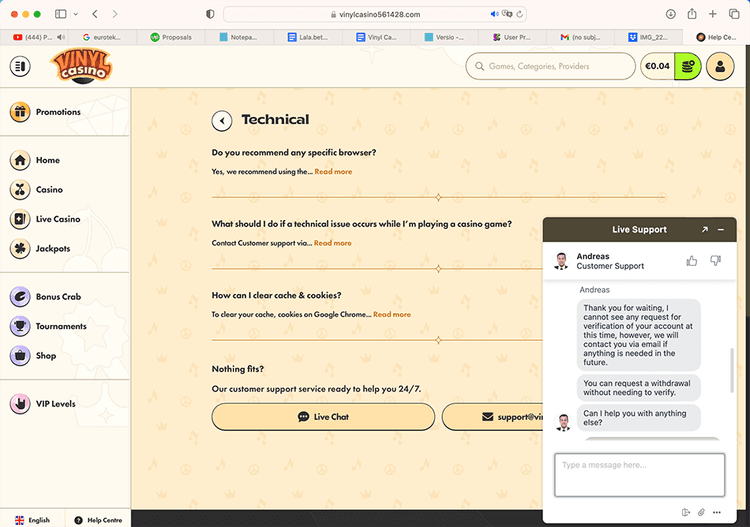The height and width of the screenshot is (527, 750).
Task: Click the chat message input box
Action: (640, 475)
